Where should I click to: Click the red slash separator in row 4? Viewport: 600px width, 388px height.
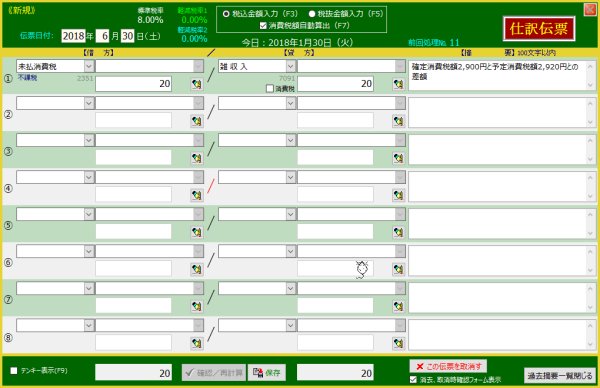pyautogui.click(x=211, y=186)
